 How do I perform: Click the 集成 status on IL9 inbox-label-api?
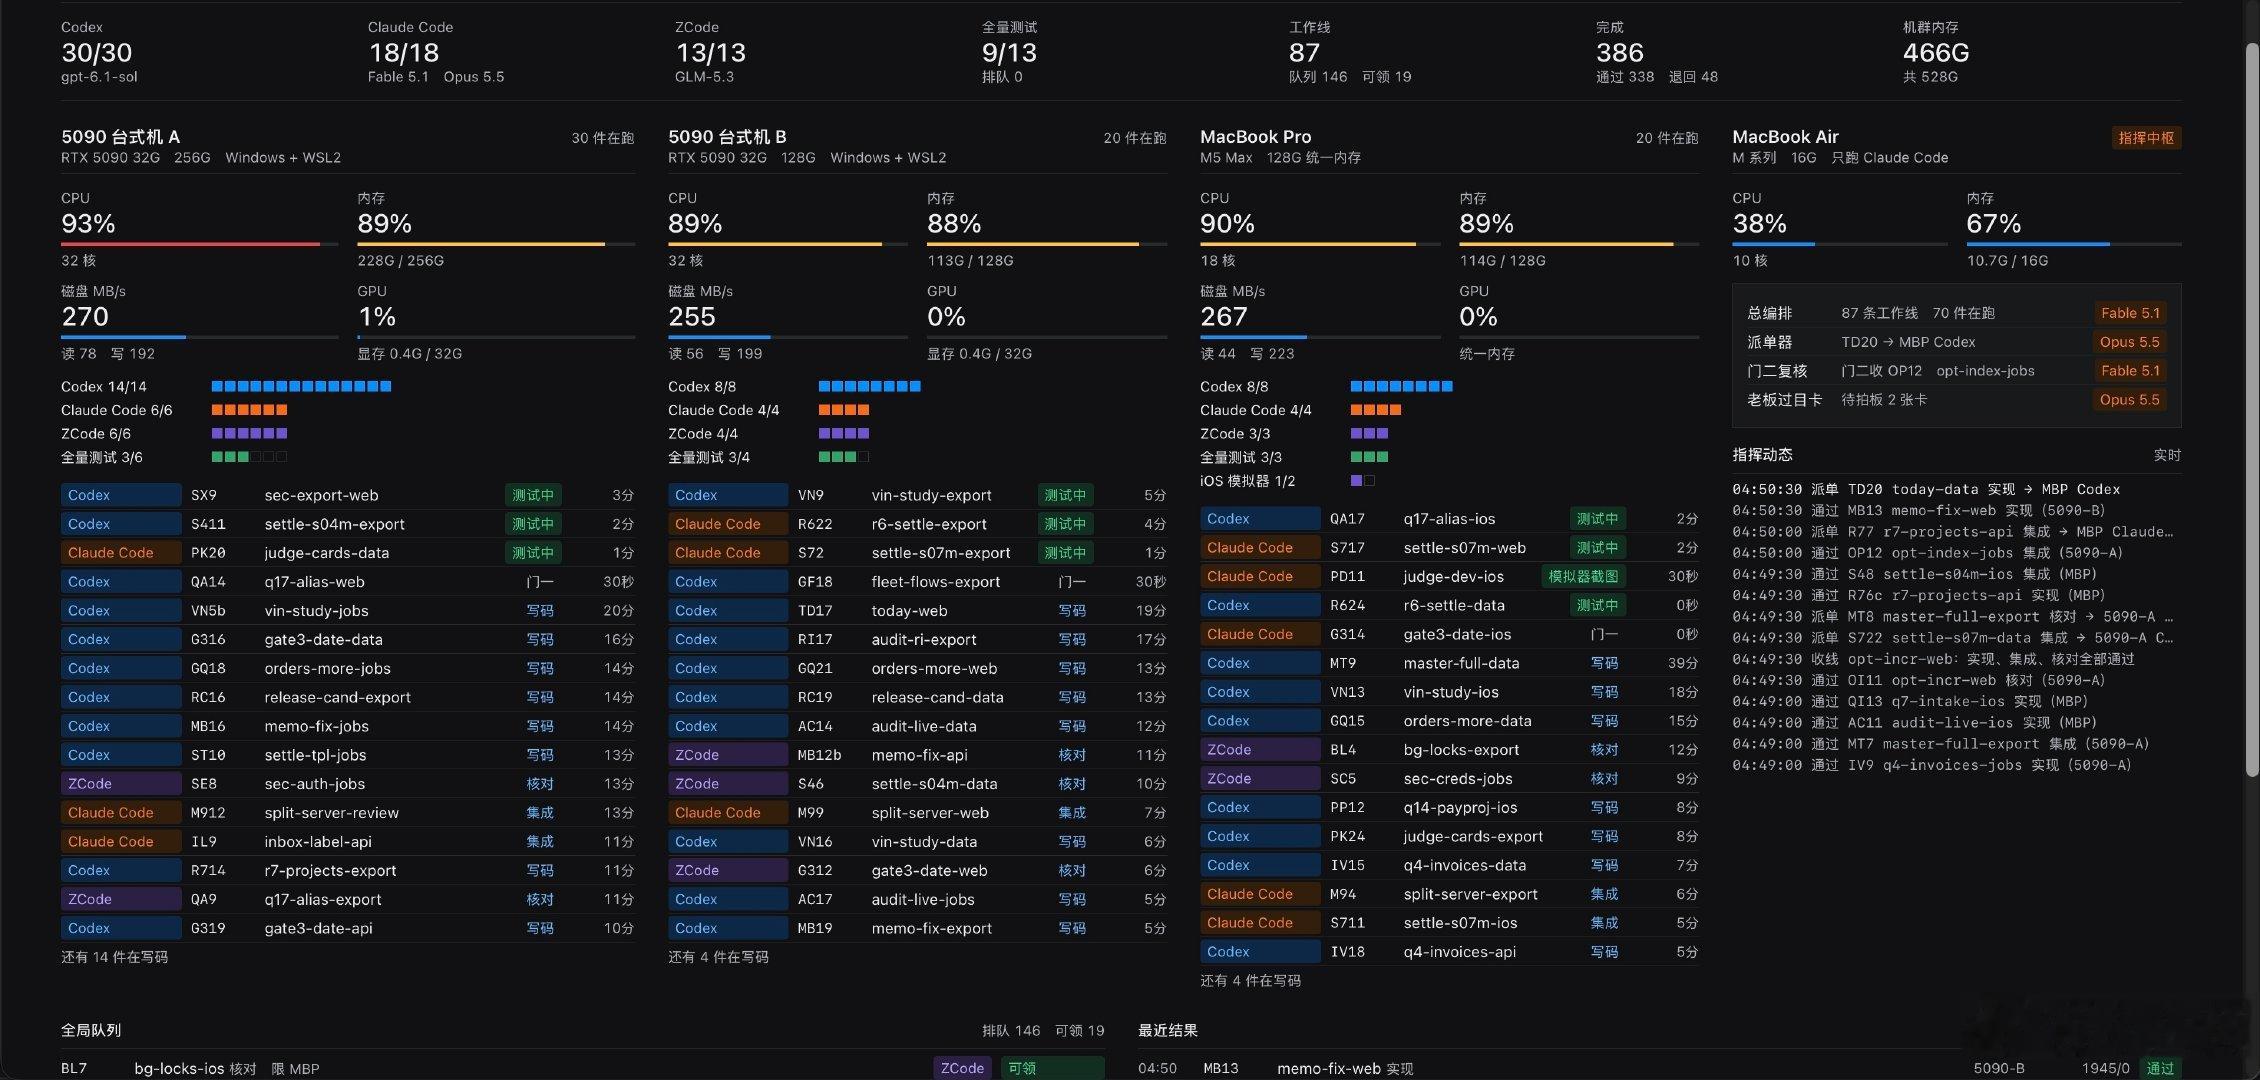540,842
